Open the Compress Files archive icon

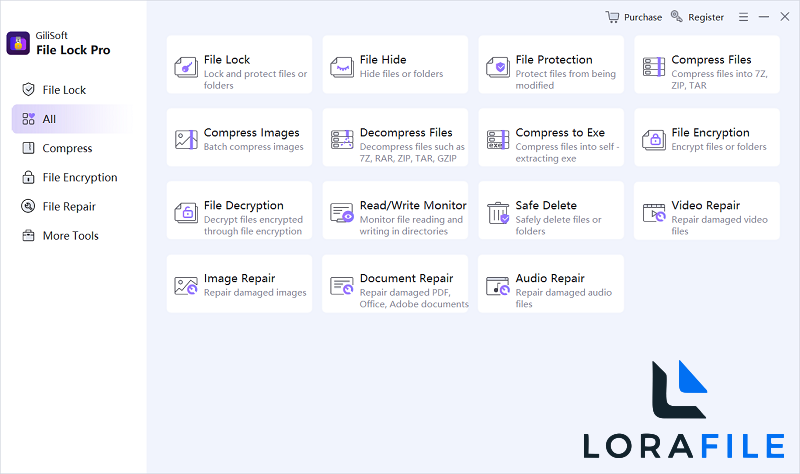coord(654,67)
